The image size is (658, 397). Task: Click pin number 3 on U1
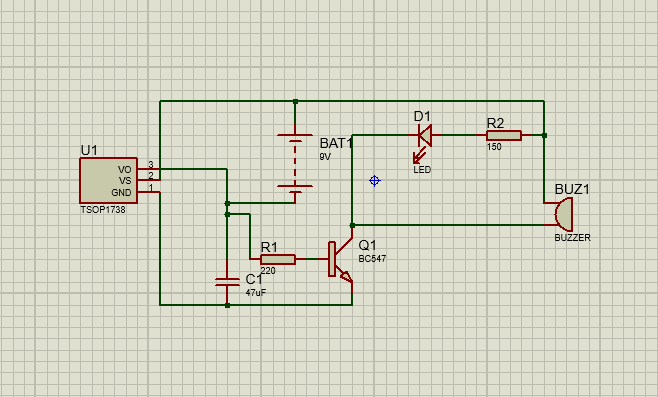click(151, 165)
